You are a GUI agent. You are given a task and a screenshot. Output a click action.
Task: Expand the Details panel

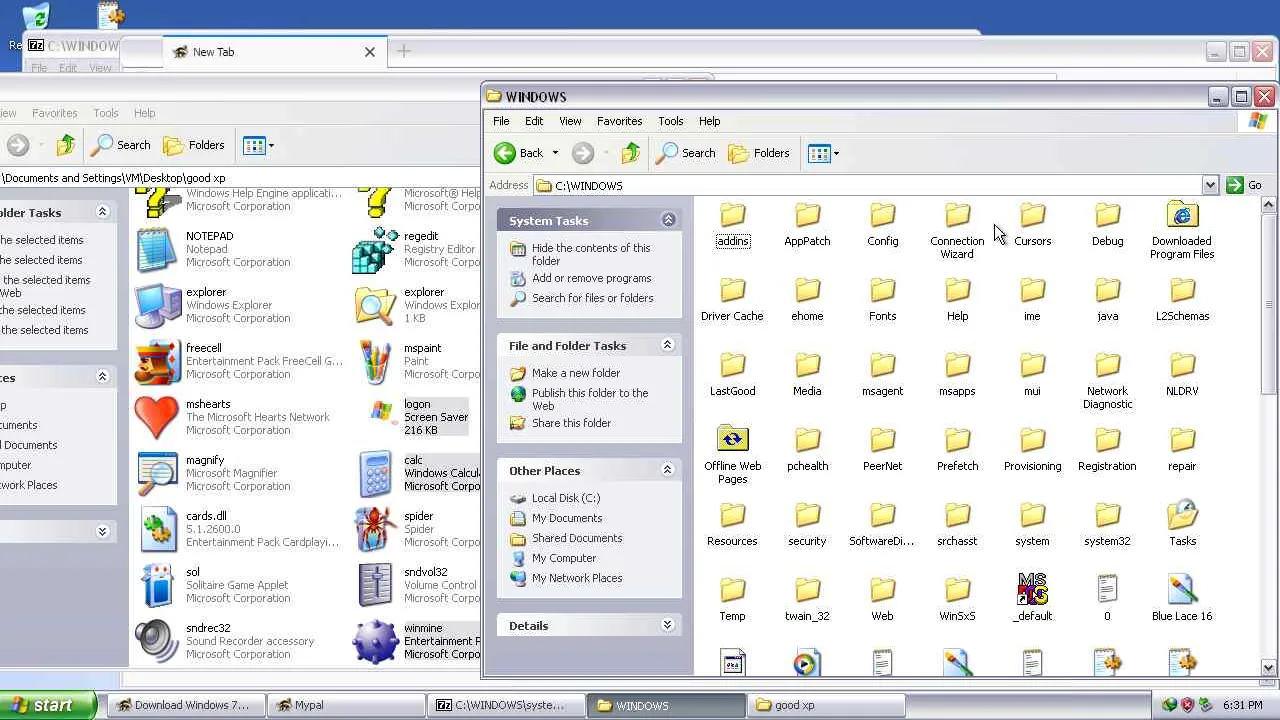pos(668,625)
